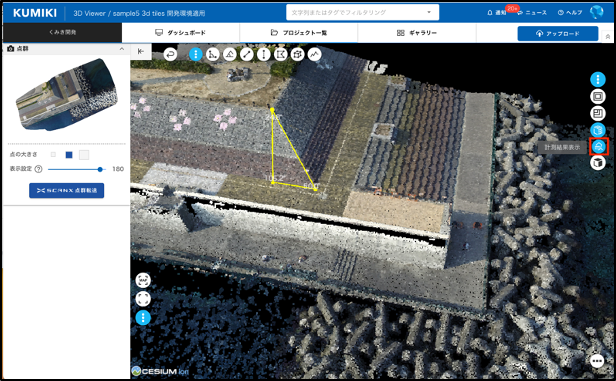
Task: Collapse the left side panel arrow
Action: click(141, 51)
